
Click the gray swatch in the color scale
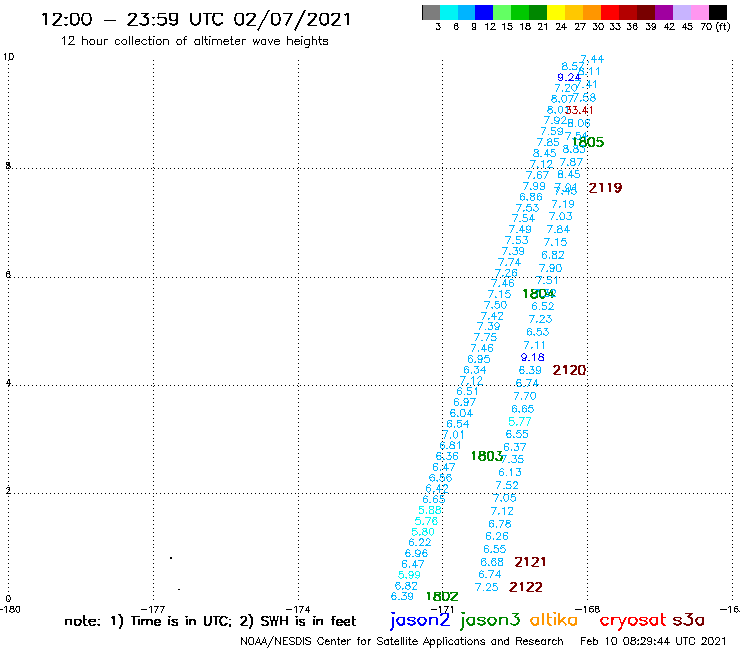[x=431, y=12]
